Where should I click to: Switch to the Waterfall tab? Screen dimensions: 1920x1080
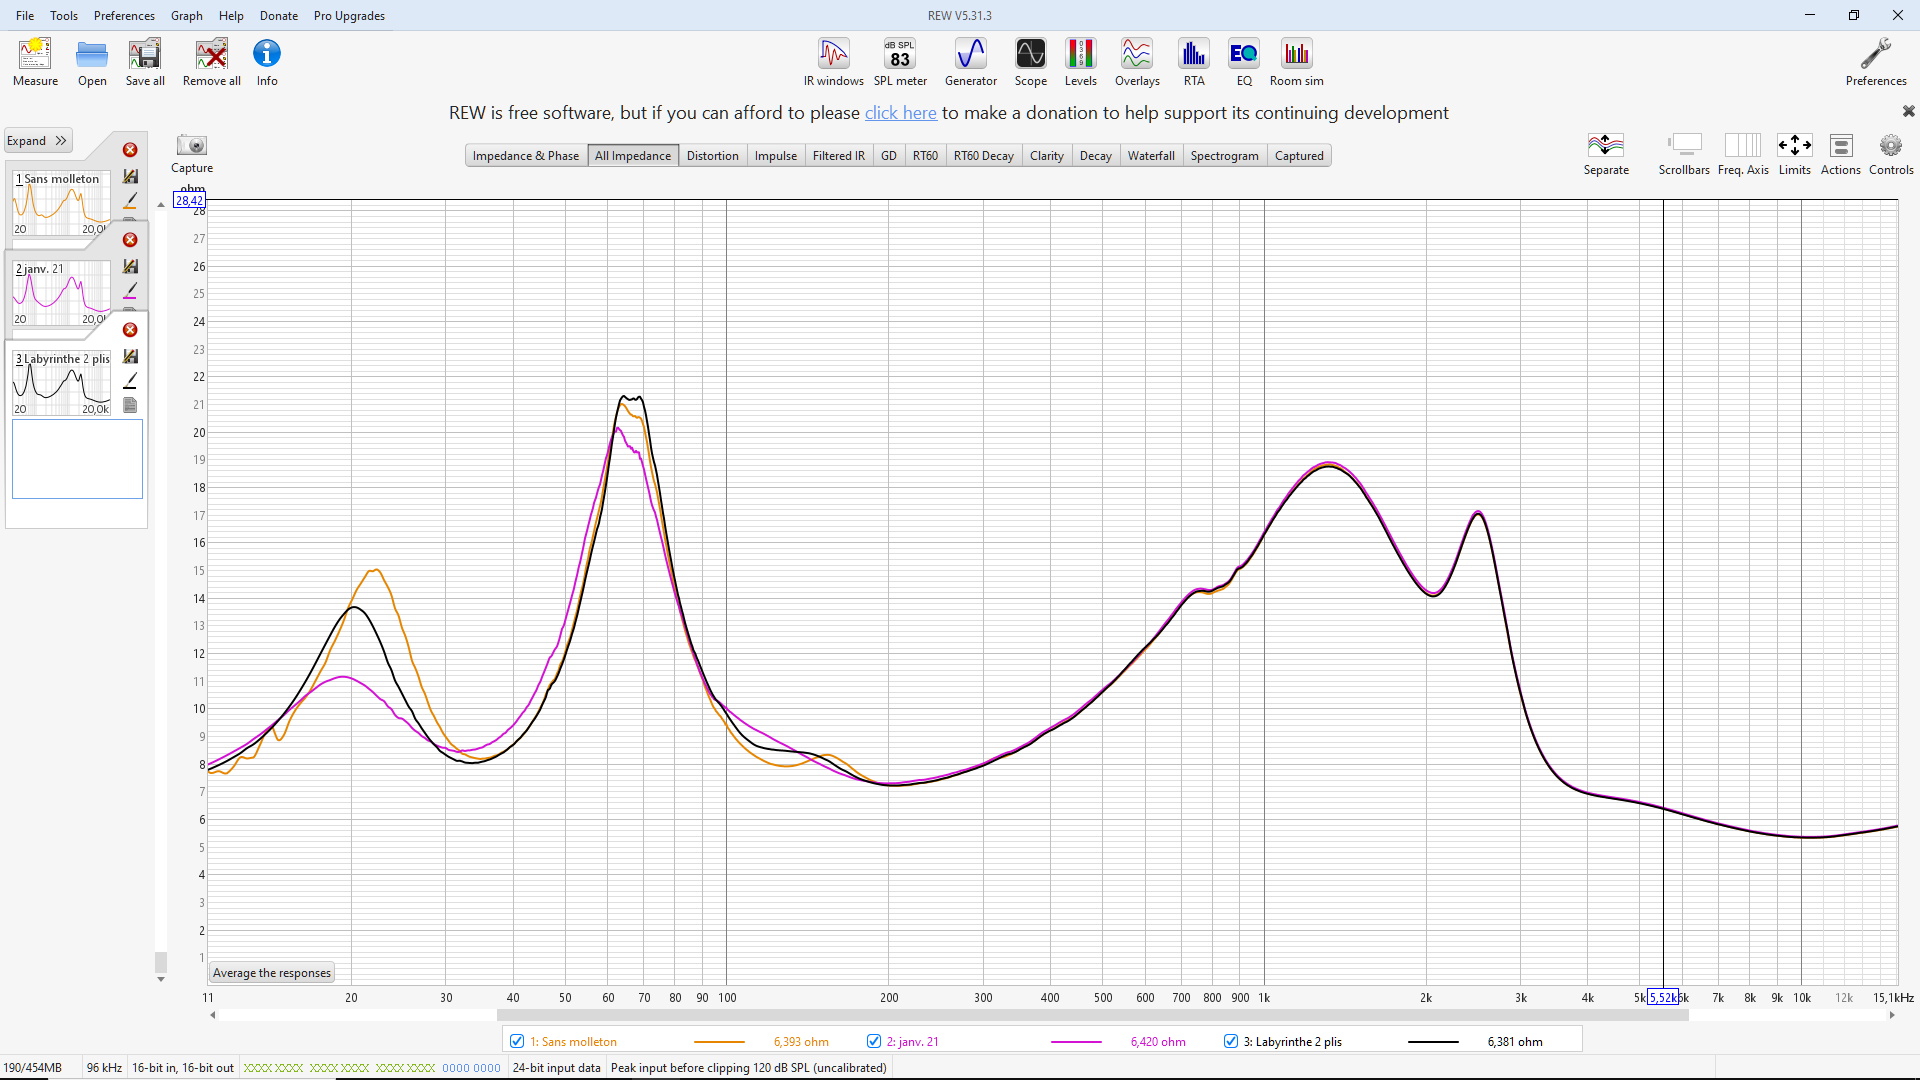(1150, 156)
